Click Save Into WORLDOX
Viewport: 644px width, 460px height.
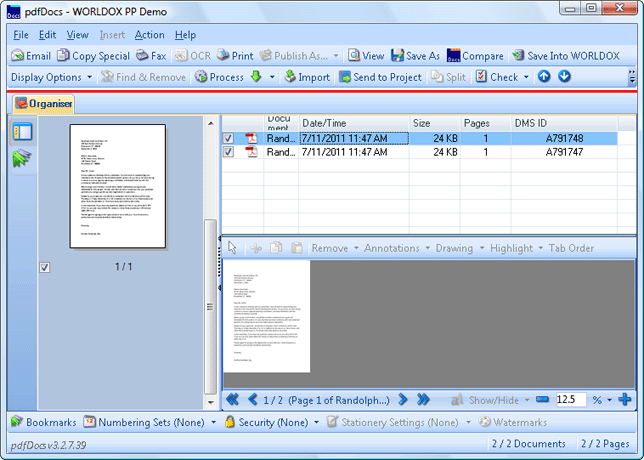coord(566,55)
